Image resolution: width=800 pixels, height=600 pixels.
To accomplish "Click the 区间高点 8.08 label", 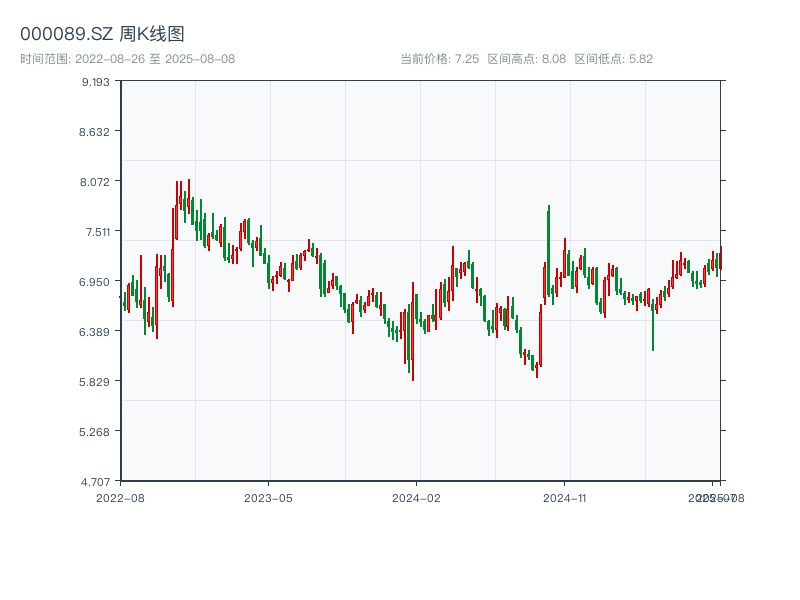I will tap(526, 59).
